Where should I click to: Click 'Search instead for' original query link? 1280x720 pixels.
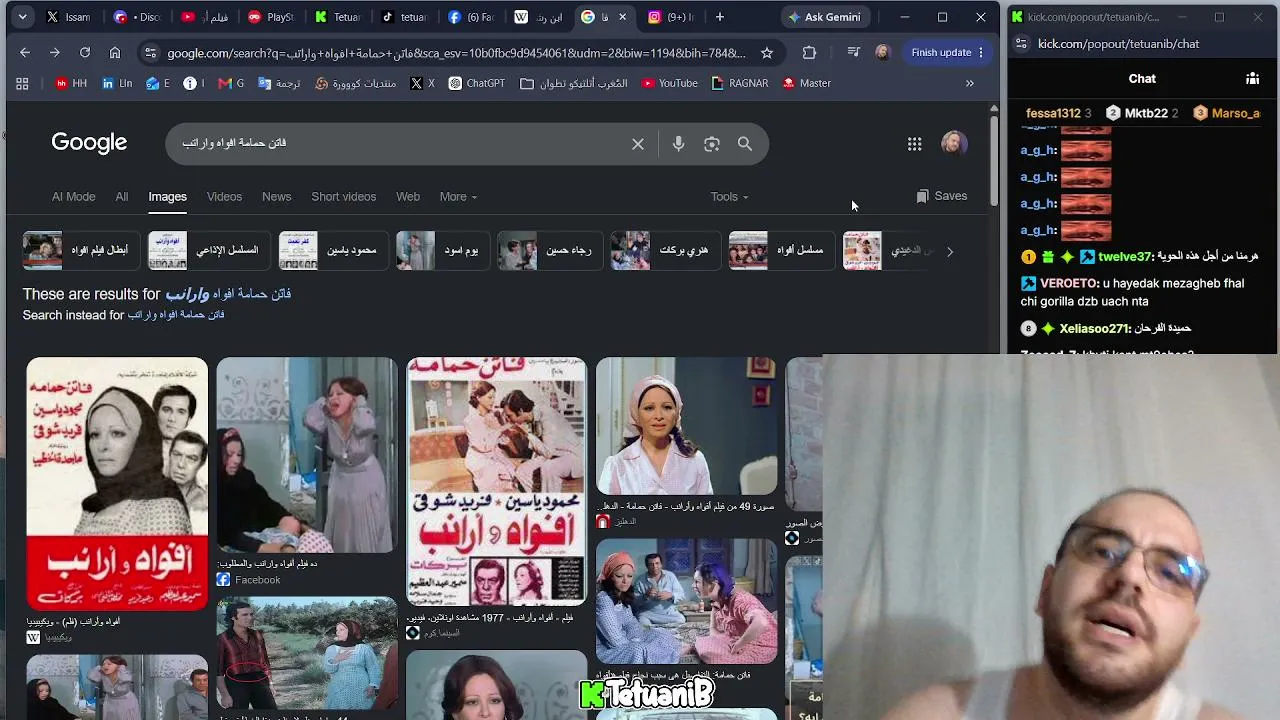tap(176, 315)
